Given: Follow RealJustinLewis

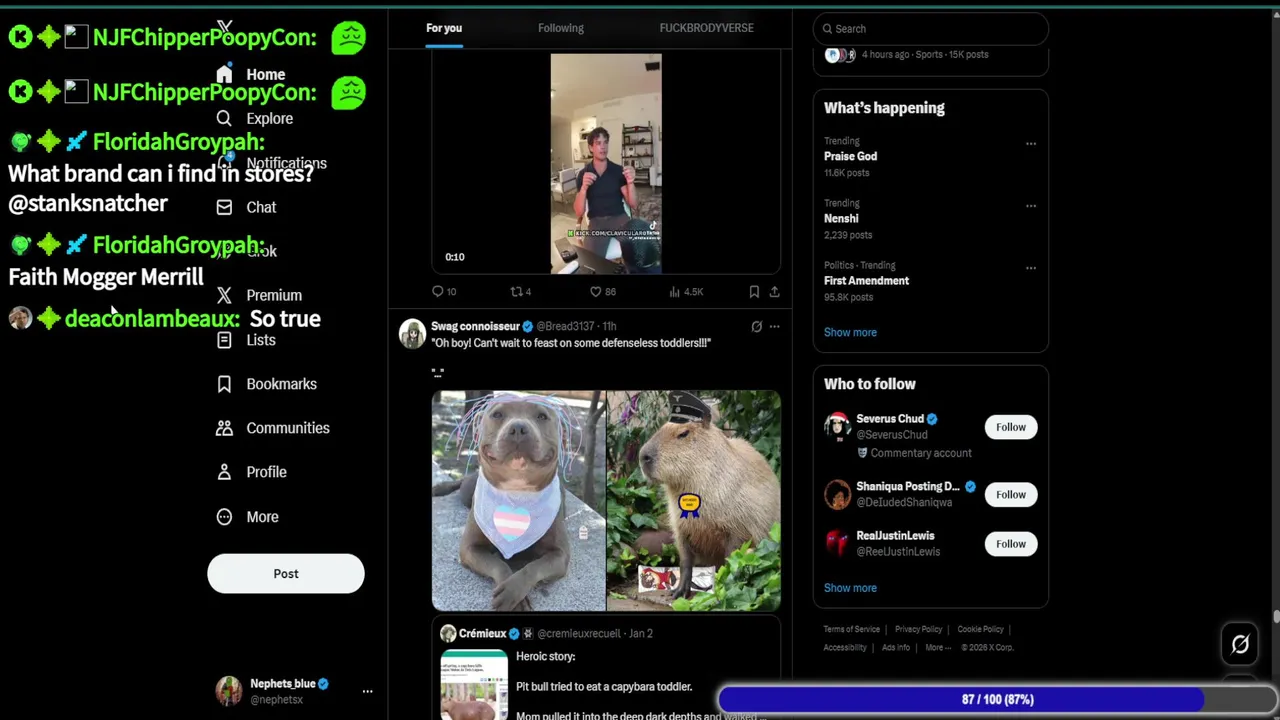Looking at the screenshot, I should [x=1011, y=544].
